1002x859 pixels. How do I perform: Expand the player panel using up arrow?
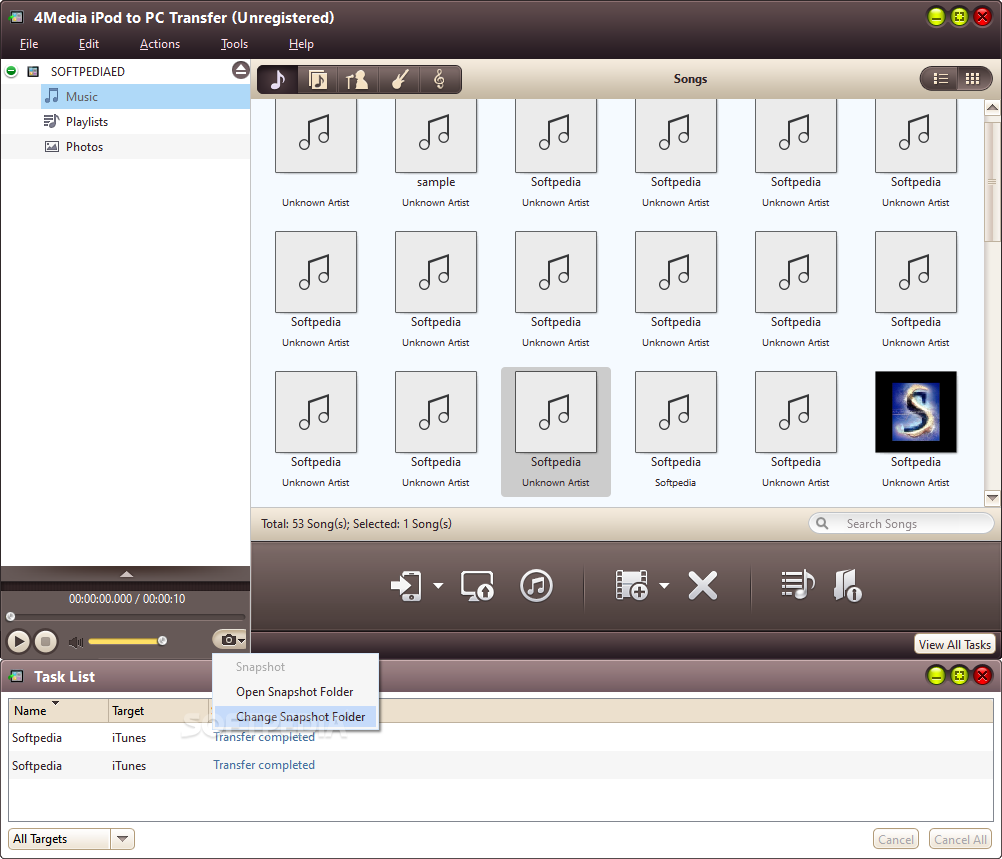127,574
